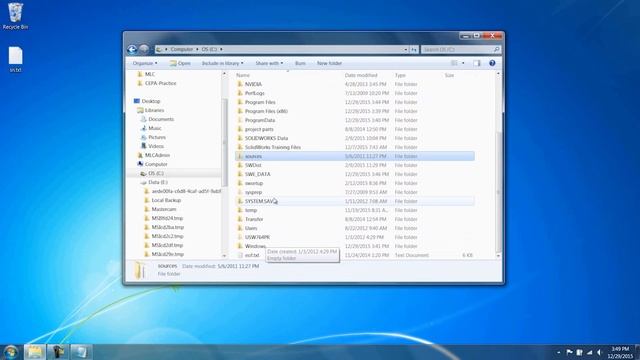Expand the arrow after OS (C:) breadcrumb

(221, 49)
